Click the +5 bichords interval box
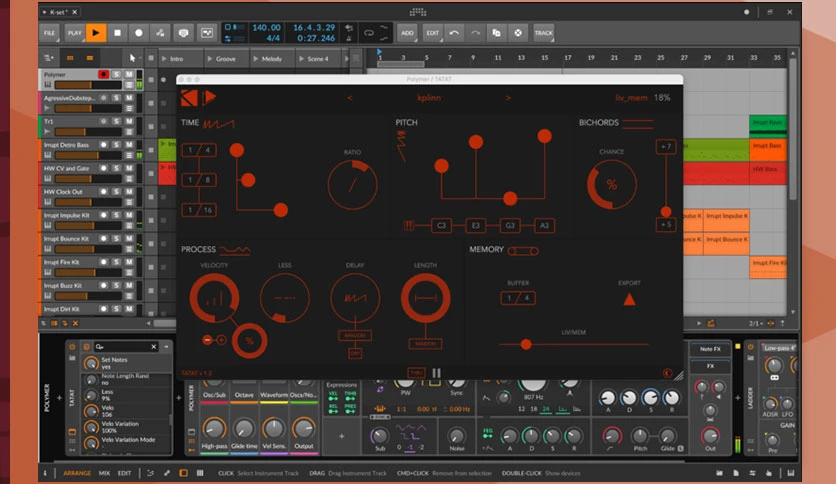 (x=666, y=224)
